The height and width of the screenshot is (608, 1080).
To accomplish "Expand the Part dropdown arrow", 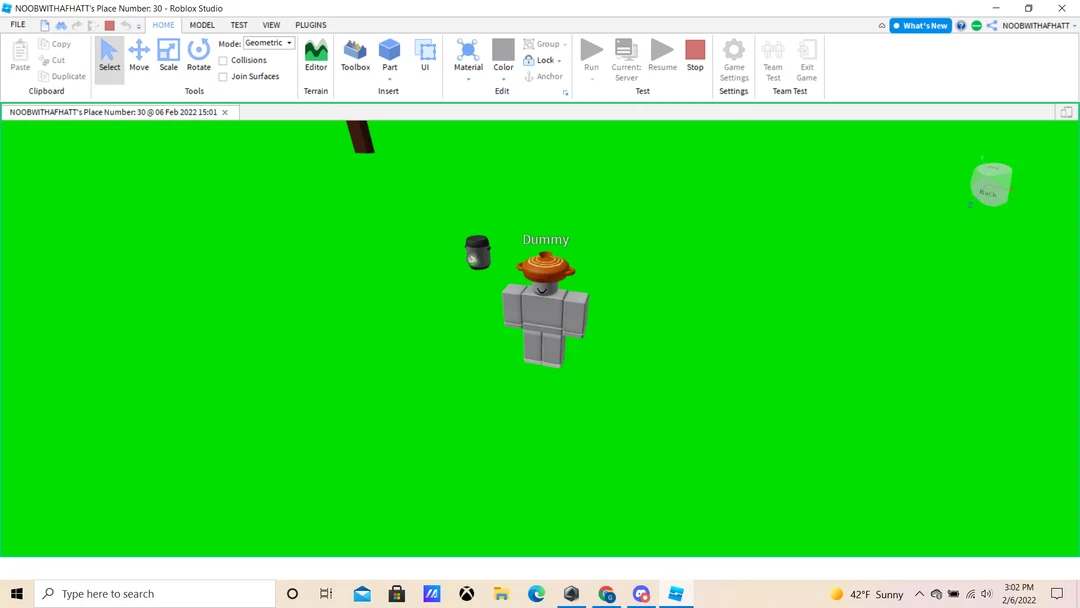I will click(x=390, y=79).
